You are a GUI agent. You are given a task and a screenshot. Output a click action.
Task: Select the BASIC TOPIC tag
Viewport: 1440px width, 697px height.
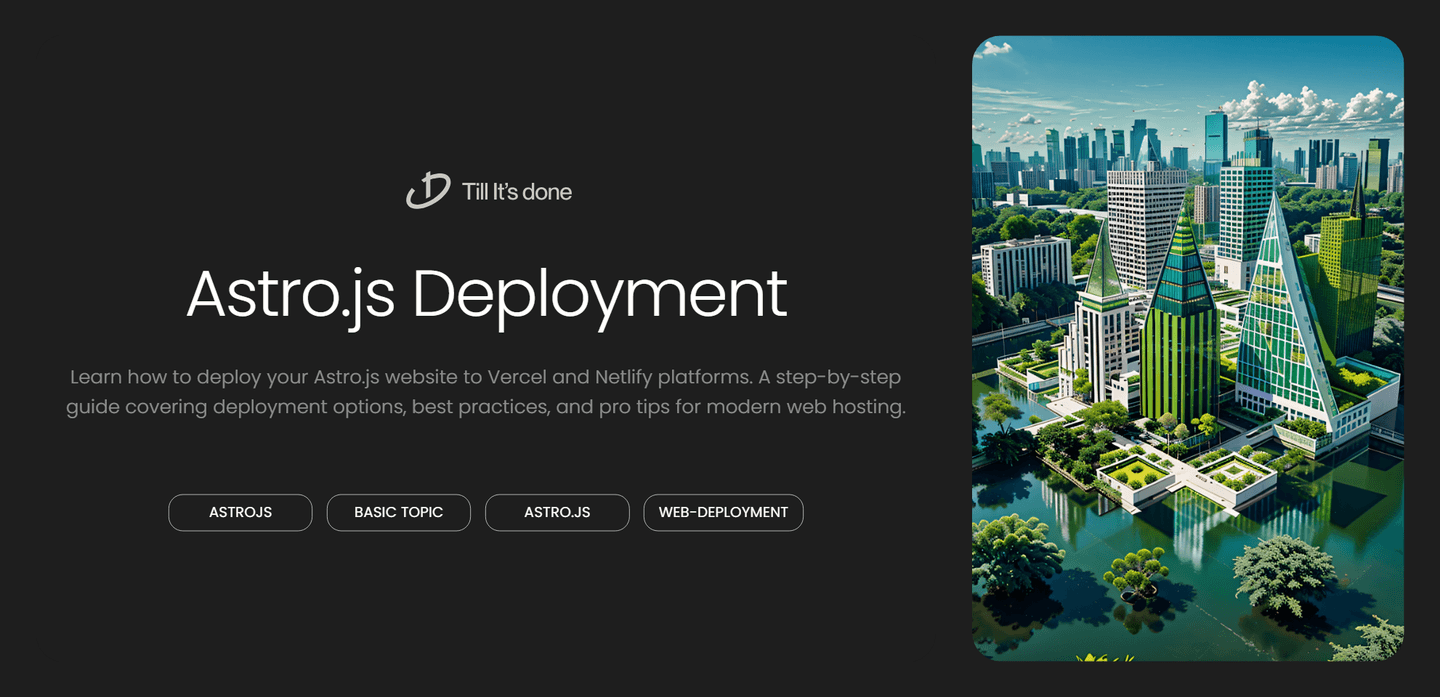(x=398, y=512)
